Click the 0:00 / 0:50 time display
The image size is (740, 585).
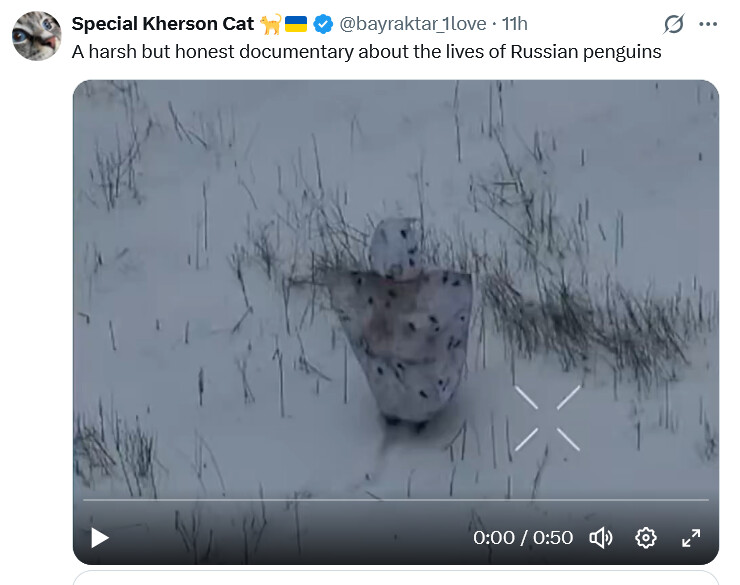523,538
